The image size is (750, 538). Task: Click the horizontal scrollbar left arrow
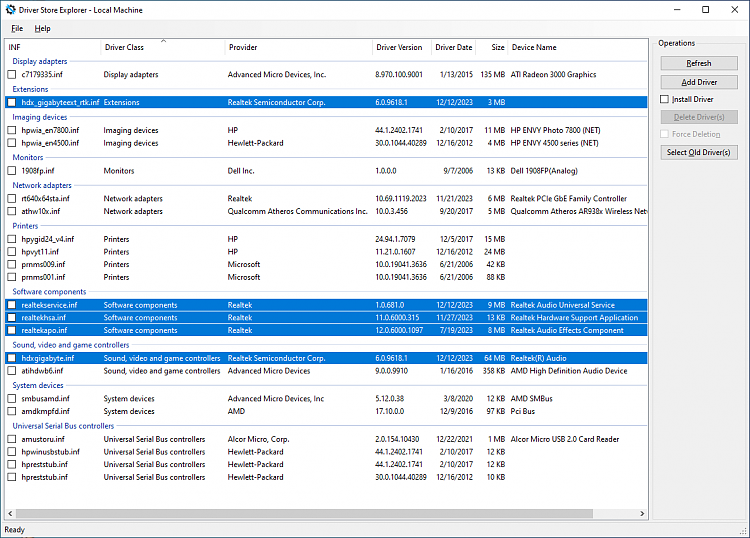pyautogui.click(x=10, y=514)
